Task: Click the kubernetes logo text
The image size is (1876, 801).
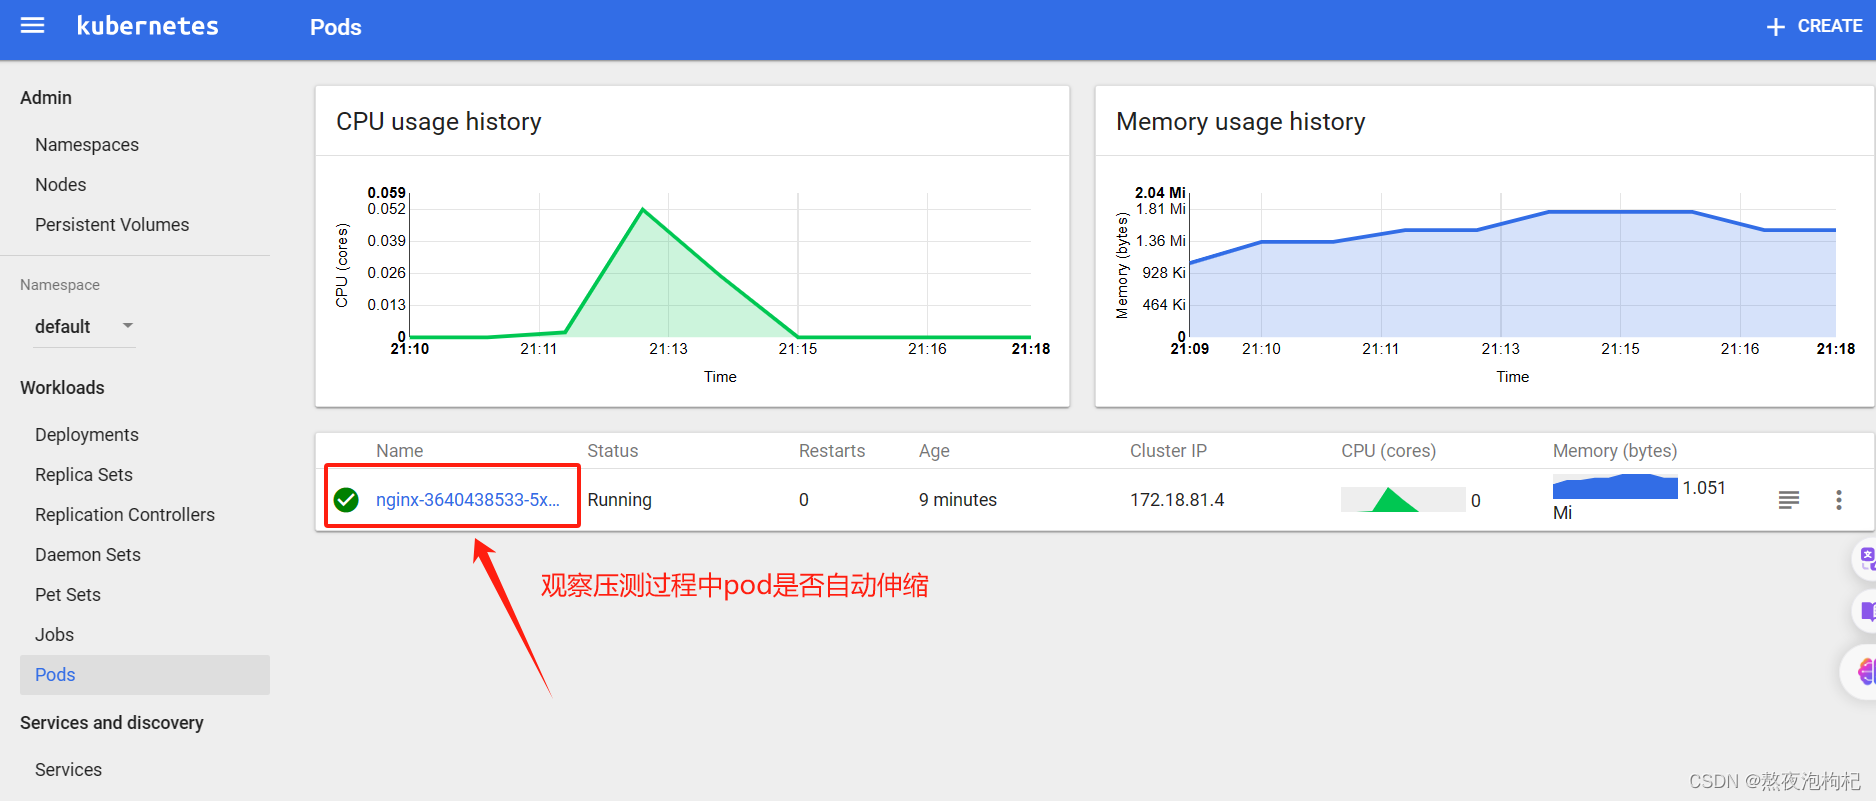Action: pos(147,26)
